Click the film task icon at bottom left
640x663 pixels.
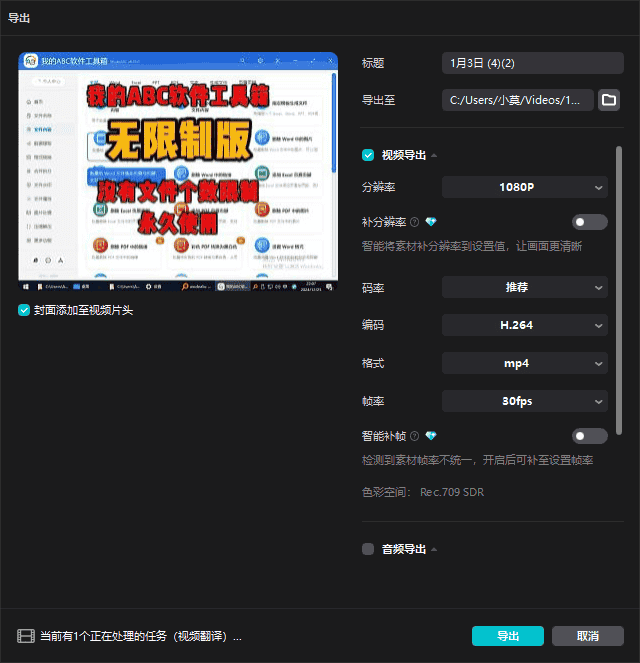point(25,636)
